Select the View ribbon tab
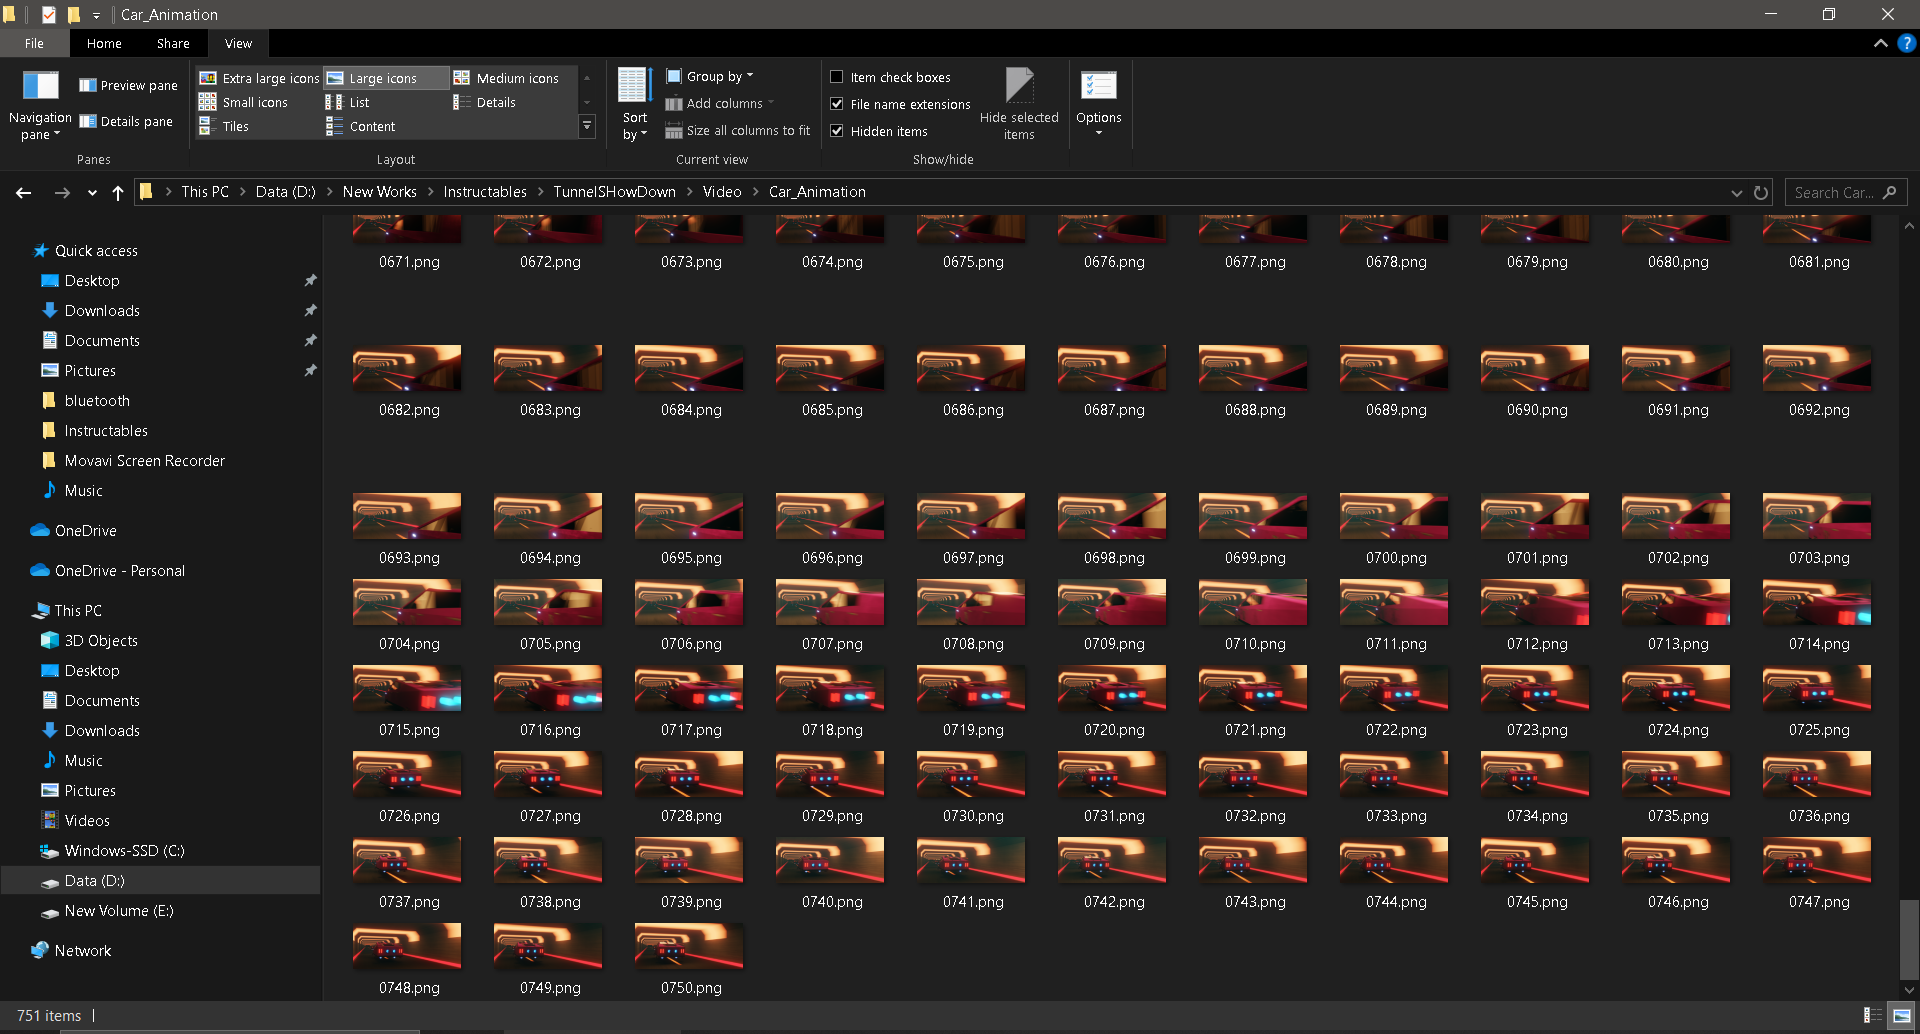 coord(238,44)
